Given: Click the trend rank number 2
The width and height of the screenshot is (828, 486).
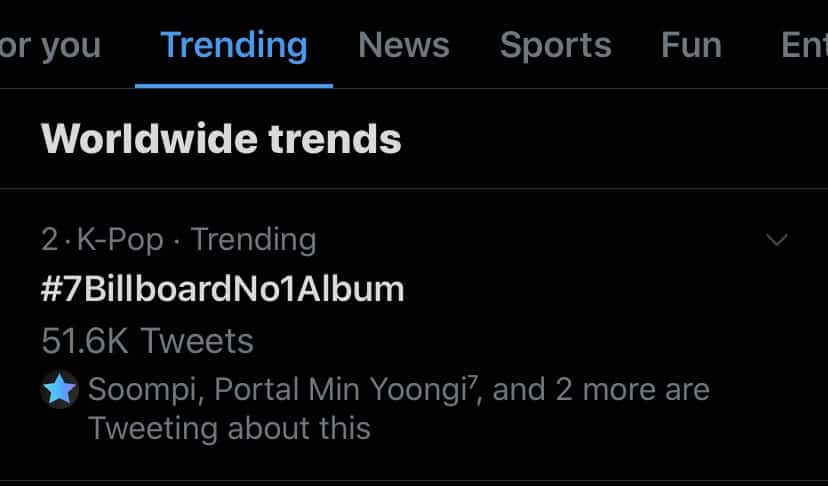Looking at the screenshot, I should pos(49,240).
